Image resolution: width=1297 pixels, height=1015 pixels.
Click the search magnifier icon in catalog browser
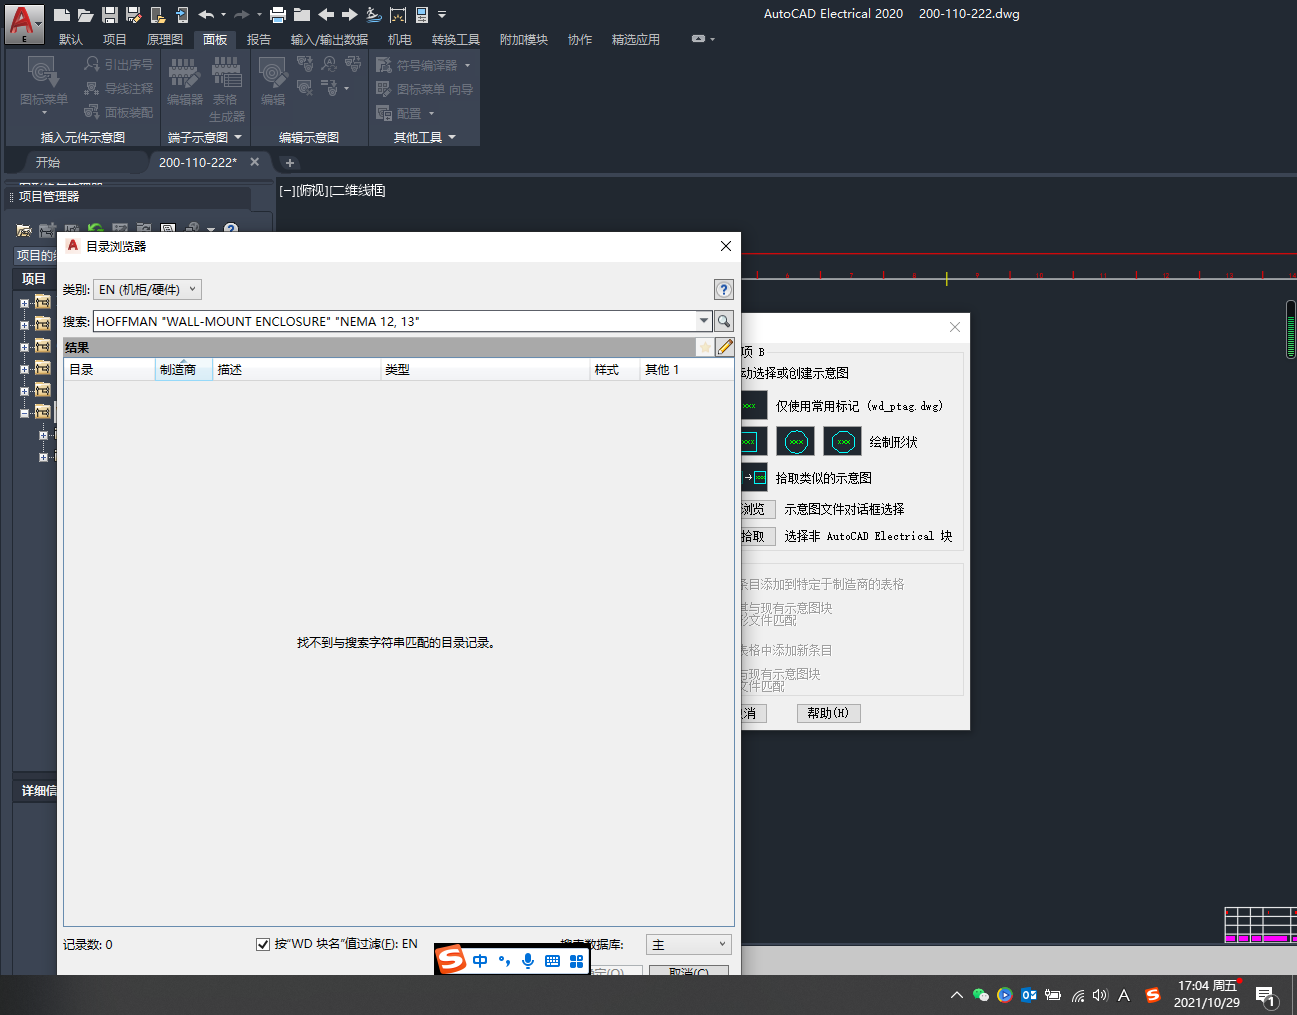(x=724, y=321)
